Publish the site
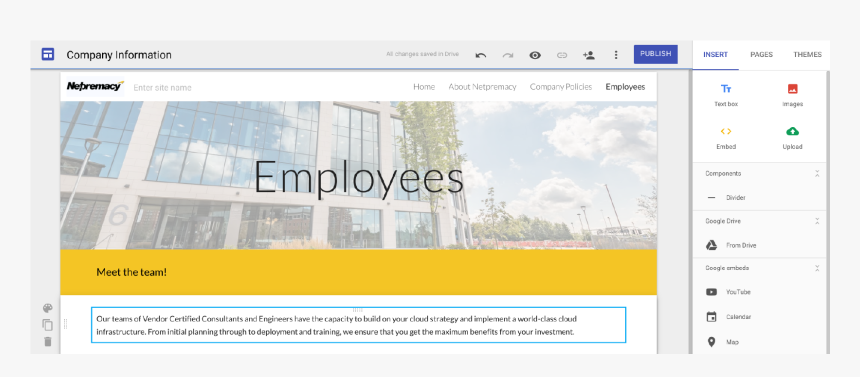The height and width of the screenshot is (377, 860). point(655,54)
